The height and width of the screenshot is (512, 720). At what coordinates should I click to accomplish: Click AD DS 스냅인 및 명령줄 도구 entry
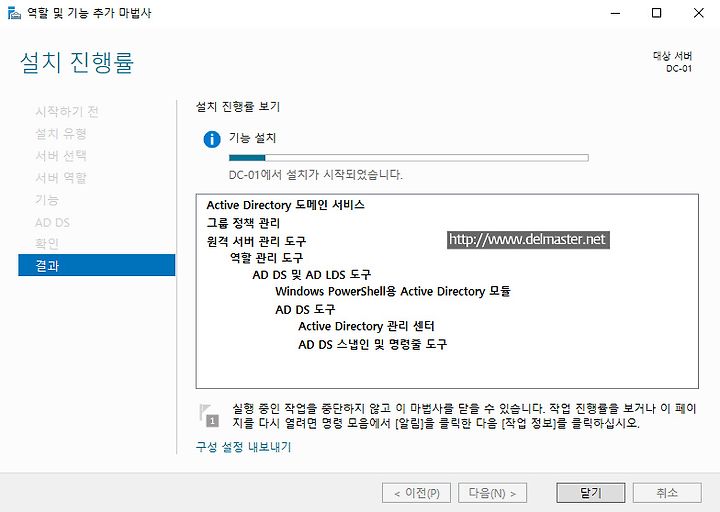pyautogui.click(x=372, y=344)
